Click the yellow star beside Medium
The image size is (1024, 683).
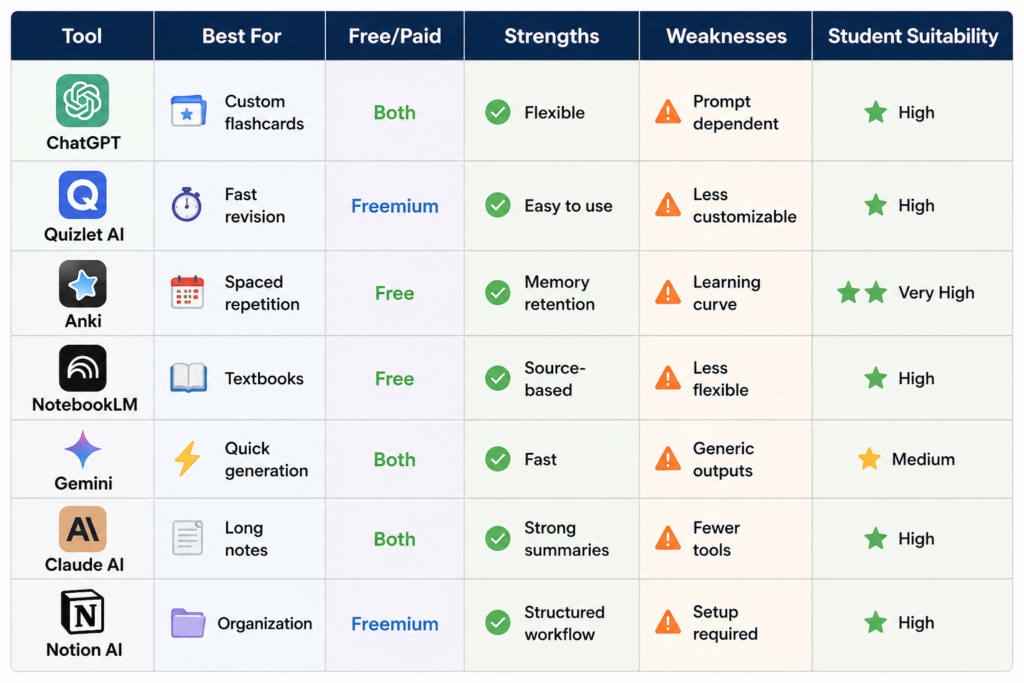[869, 458]
